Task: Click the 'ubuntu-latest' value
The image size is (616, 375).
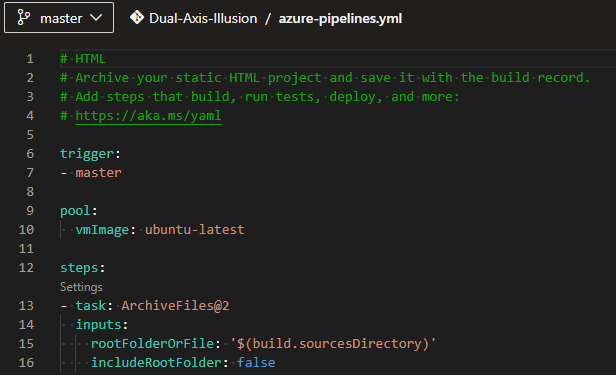Action: click(x=194, y=230)
